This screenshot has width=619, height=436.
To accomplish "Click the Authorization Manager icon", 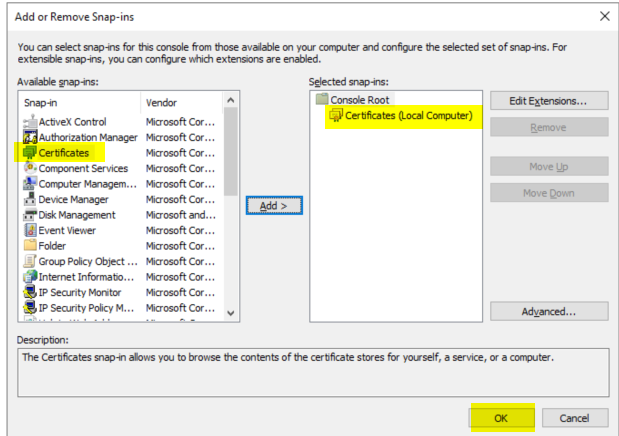I will coord(30,137).
